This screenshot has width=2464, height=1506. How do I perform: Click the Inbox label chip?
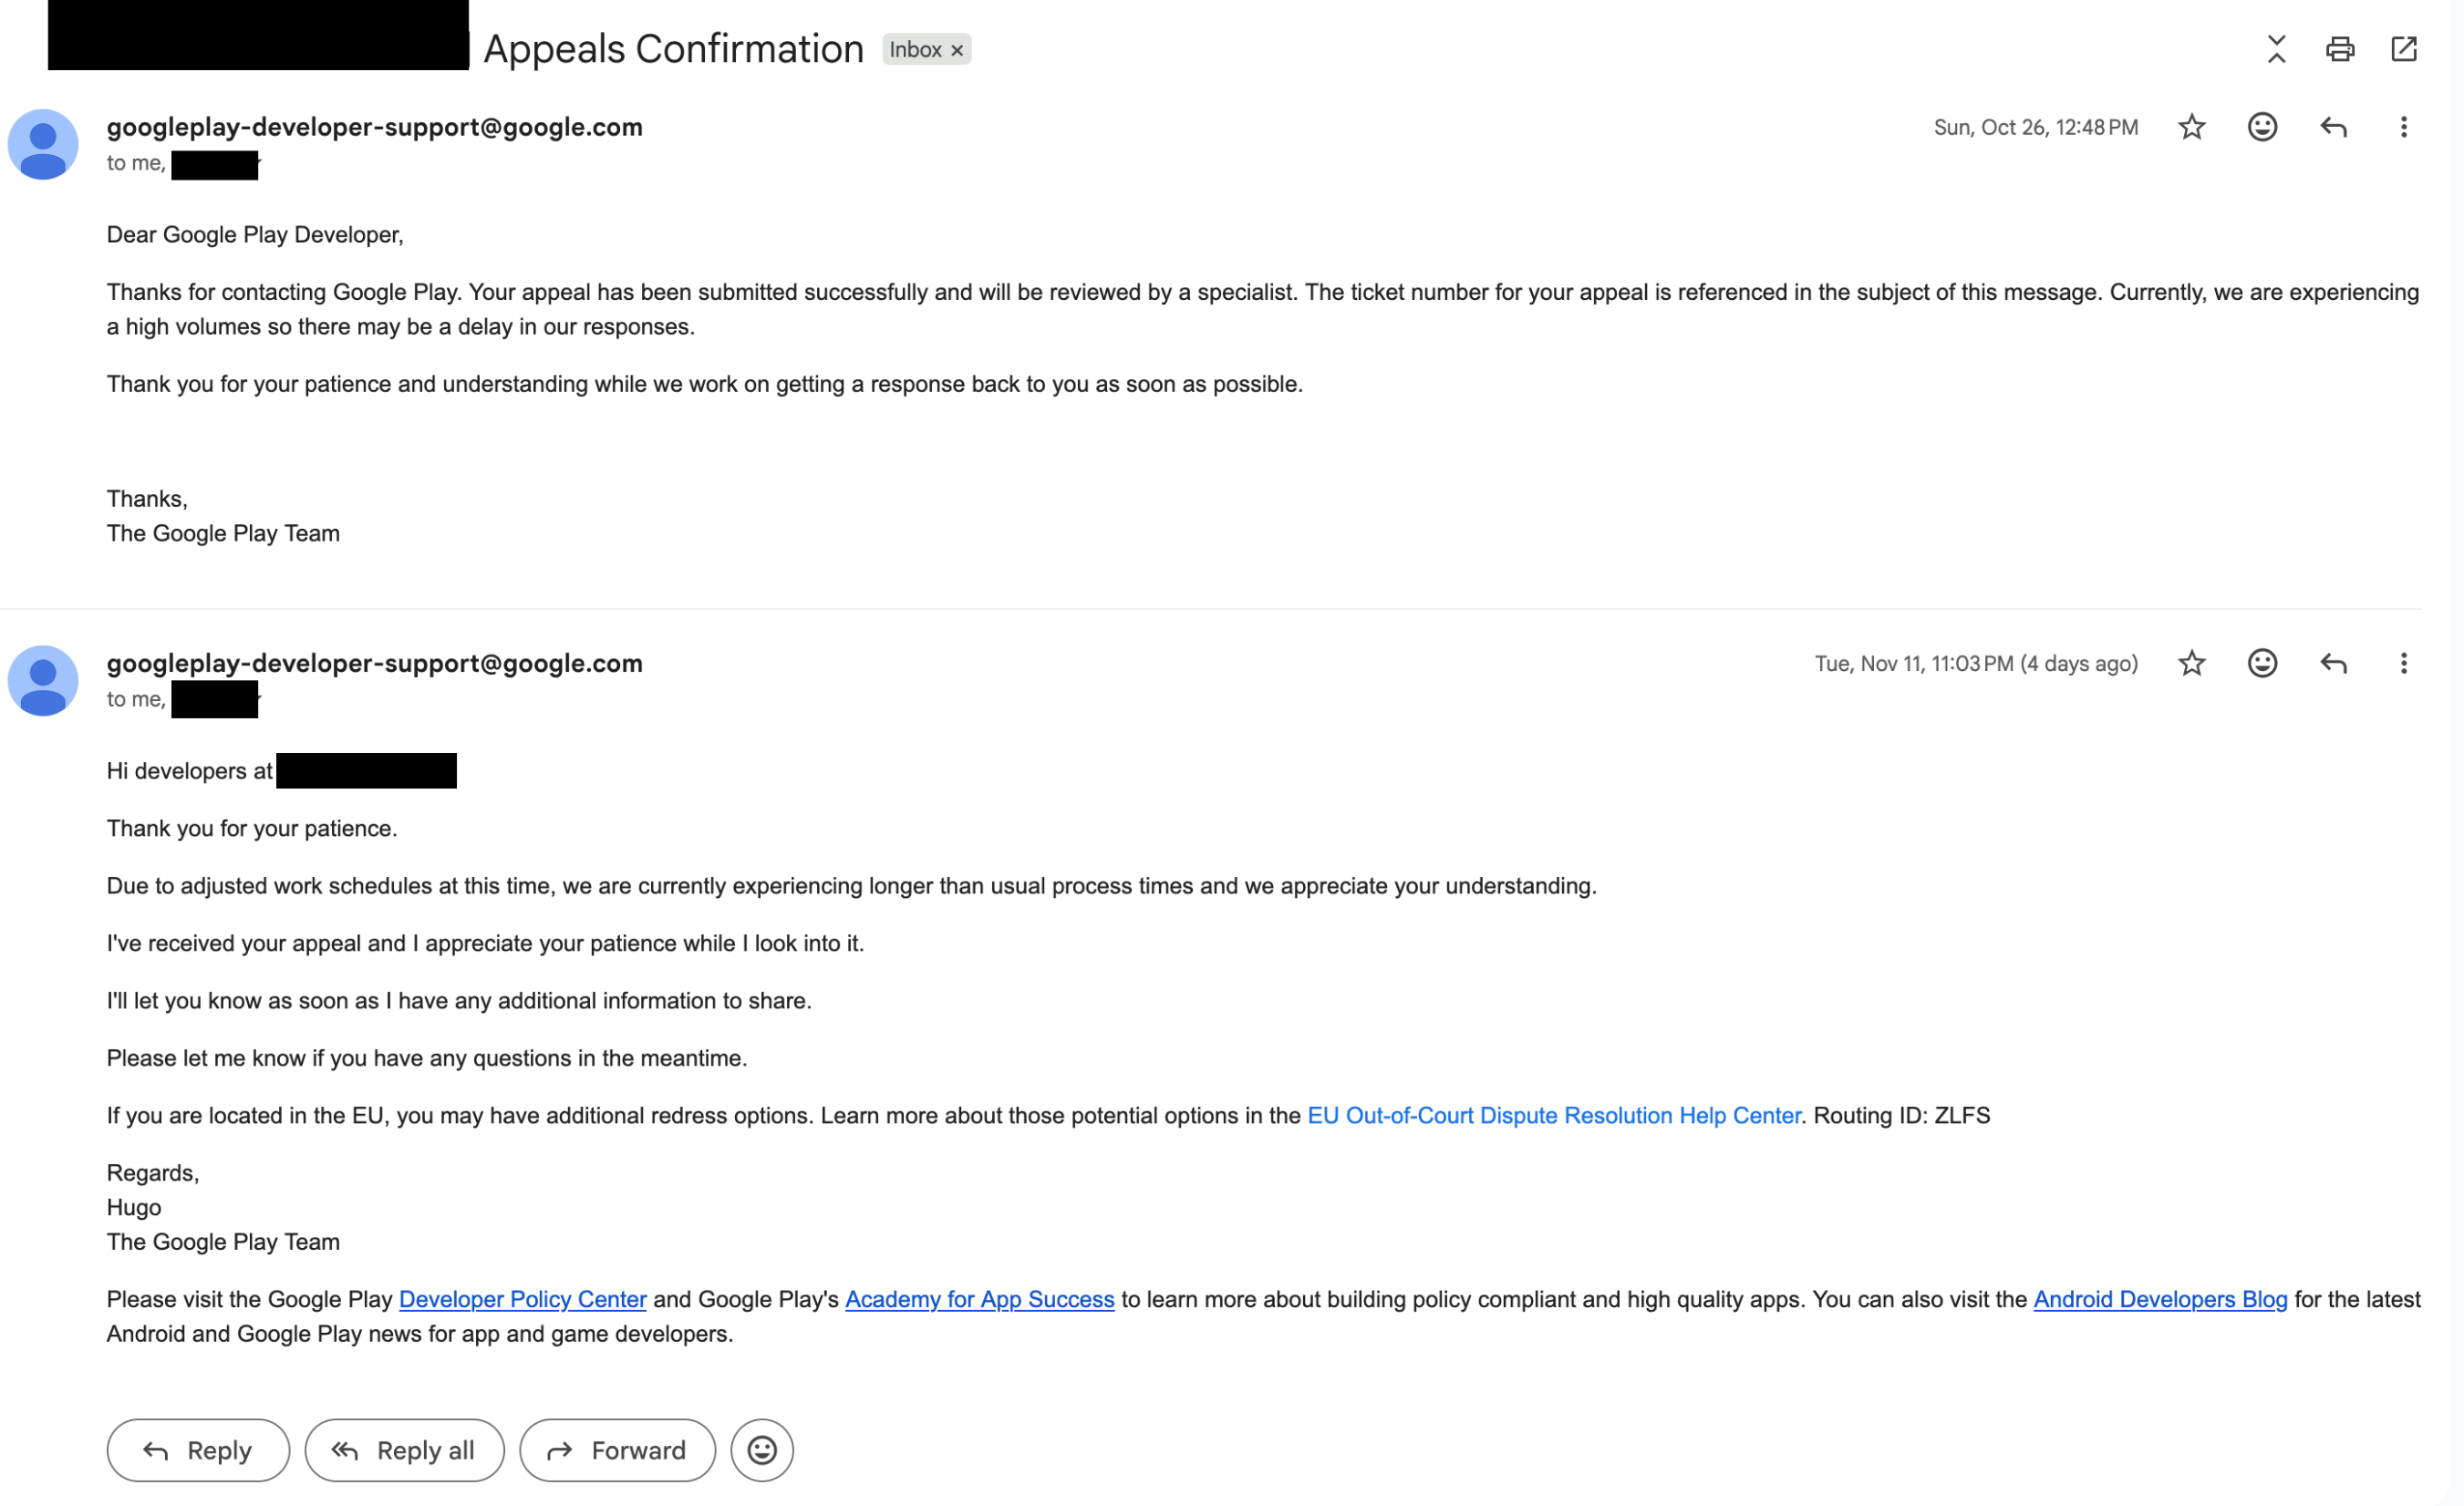pyautogui.click(x=927, y=49)
